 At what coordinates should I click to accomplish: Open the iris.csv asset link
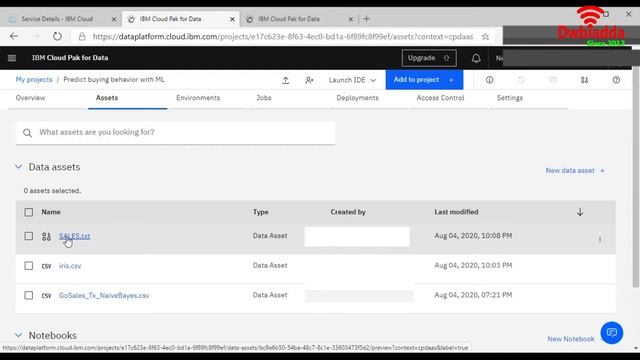pos(70,266)
